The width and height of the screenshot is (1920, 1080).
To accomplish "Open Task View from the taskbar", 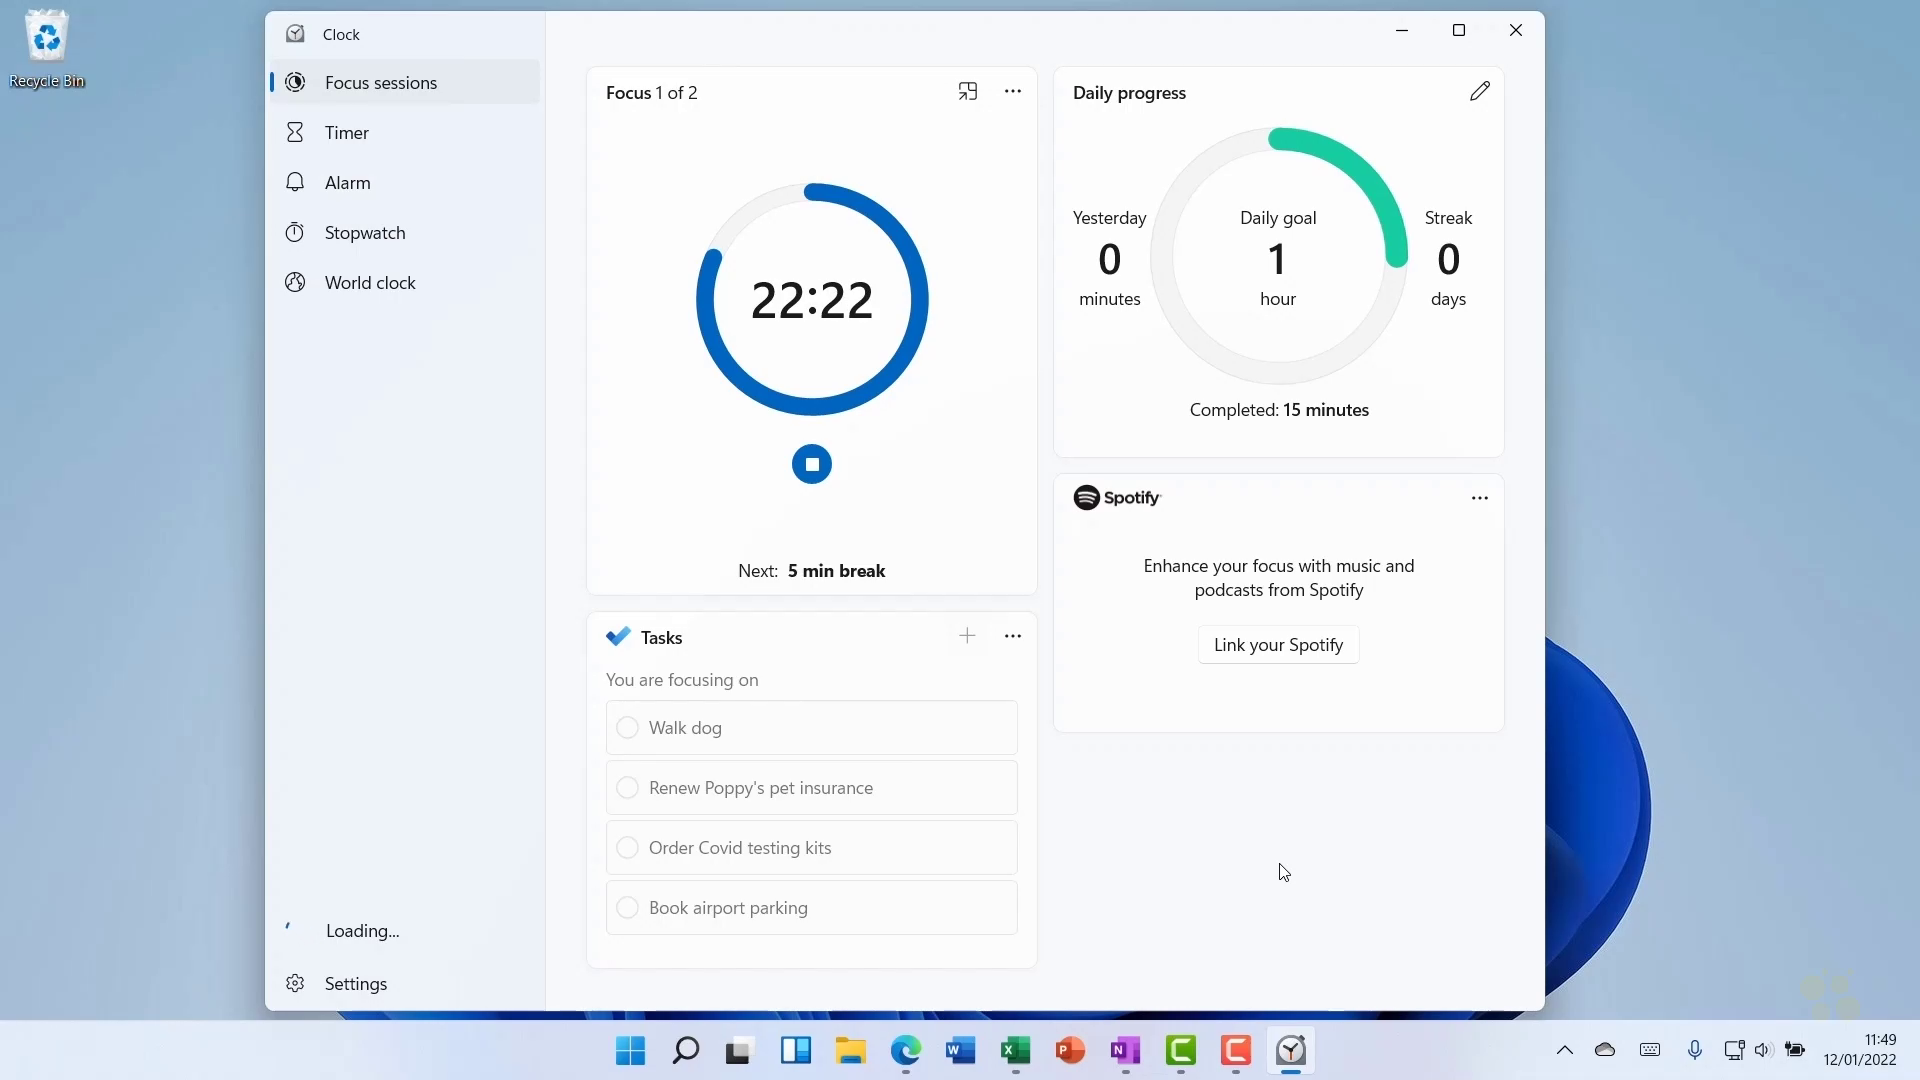I will [x=740, y=1051].
